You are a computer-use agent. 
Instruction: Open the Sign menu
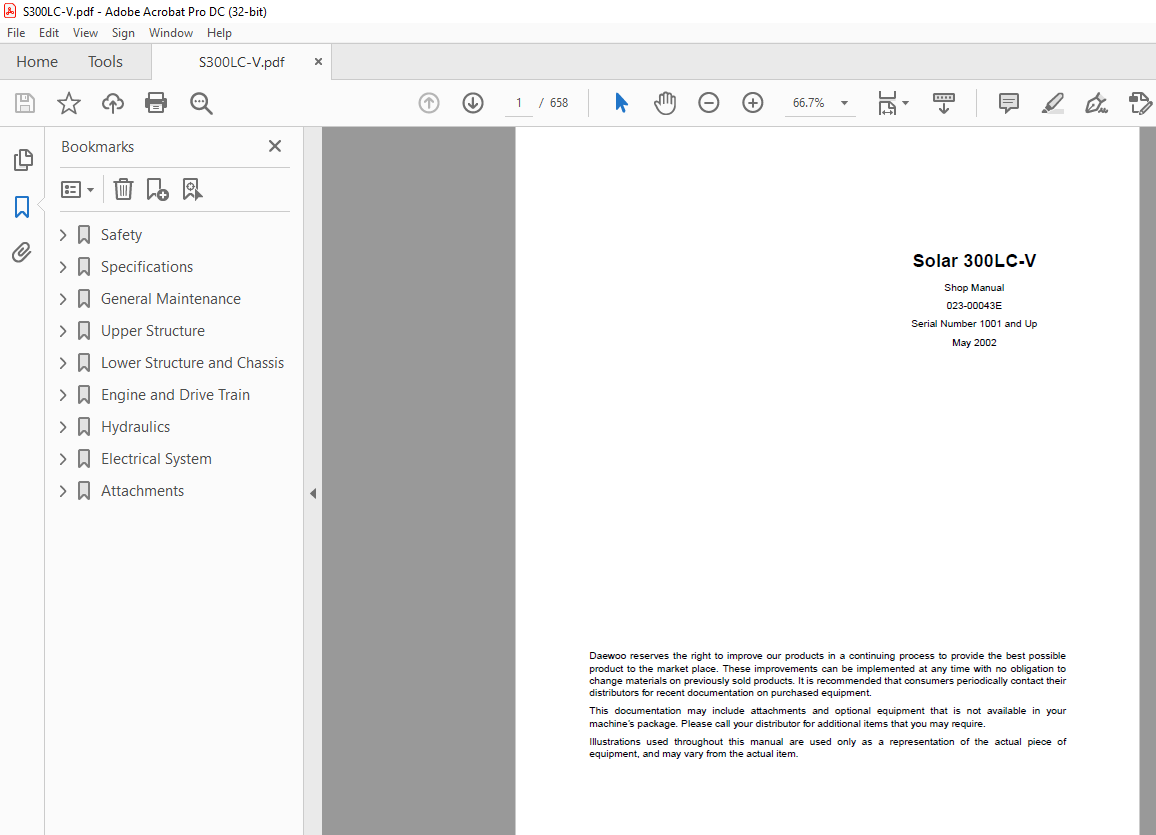coord(123,33)
